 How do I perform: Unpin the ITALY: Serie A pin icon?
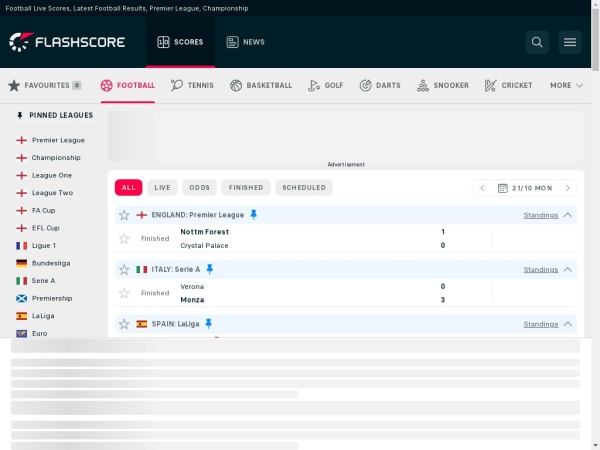[209, 269]
